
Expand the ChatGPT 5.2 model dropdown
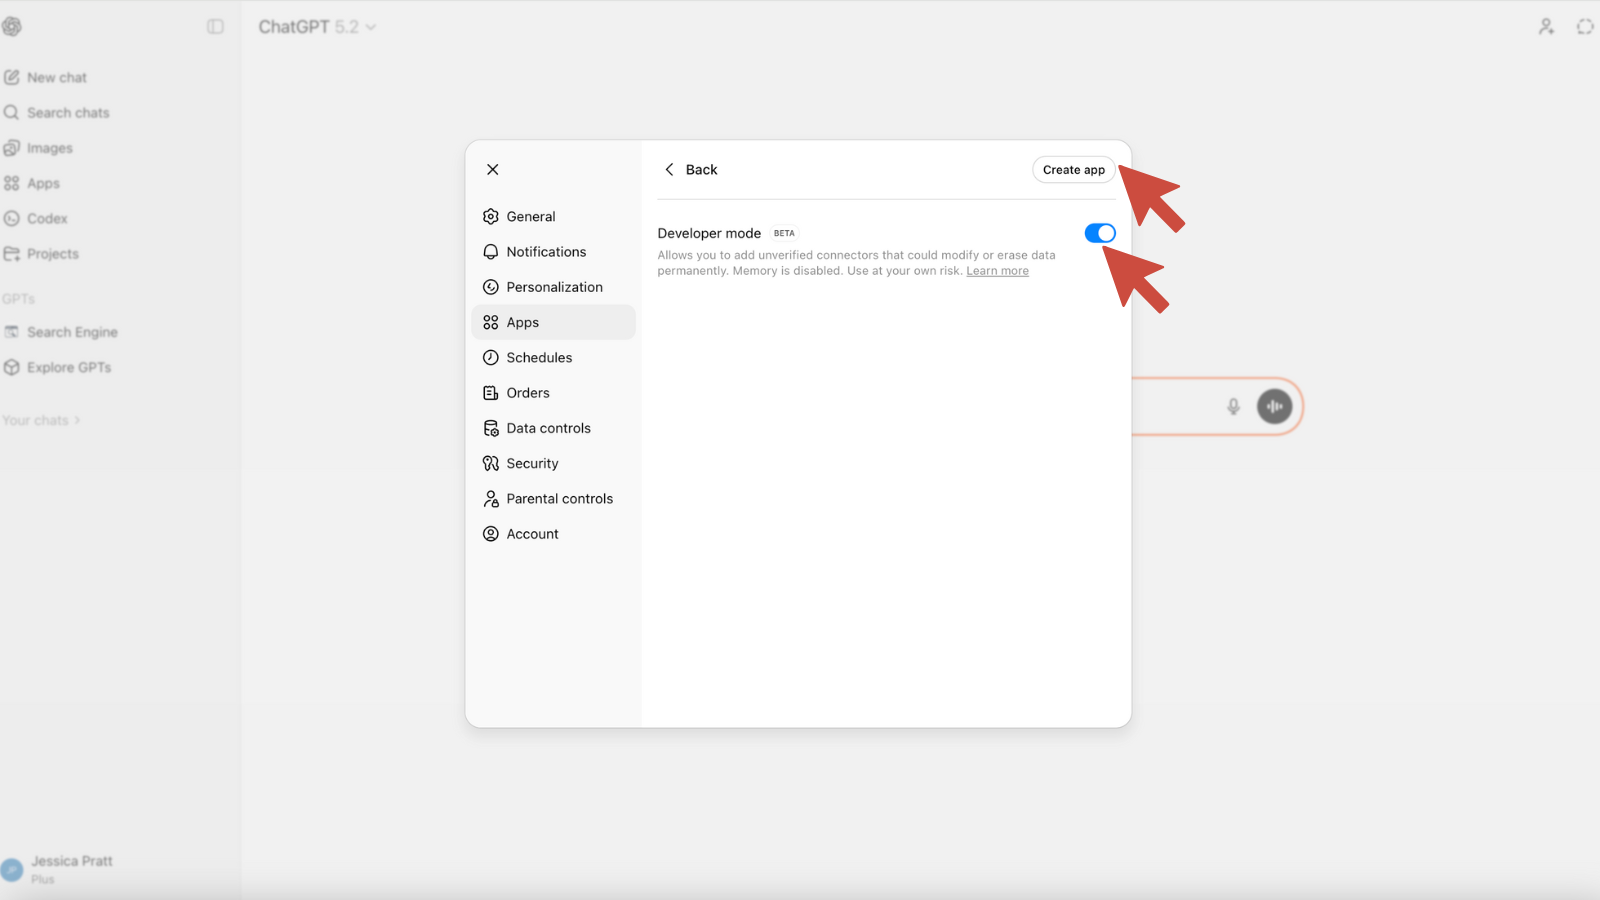tap(317, 27)
